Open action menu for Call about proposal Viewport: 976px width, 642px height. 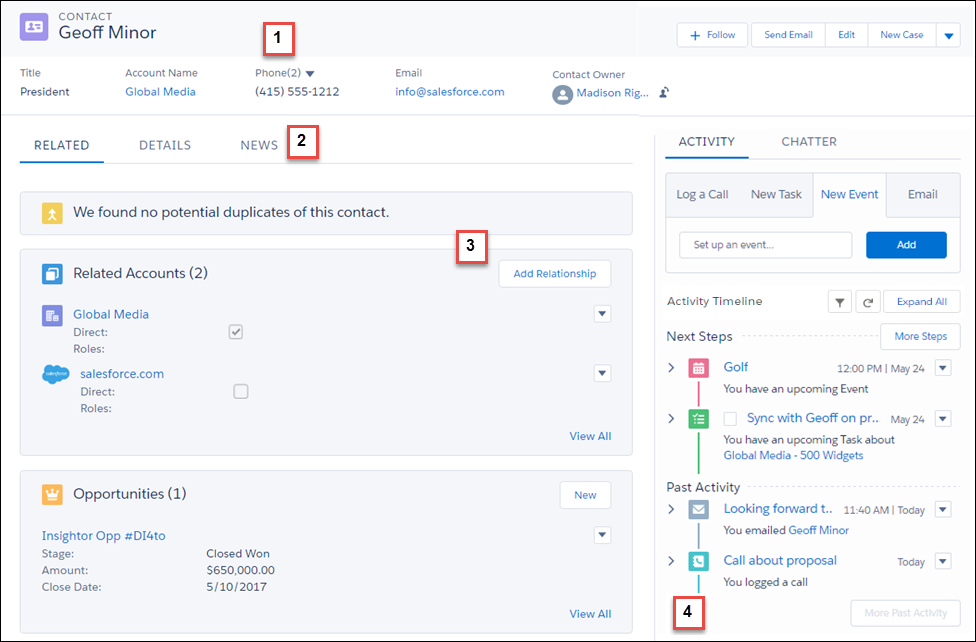(x=943, y=561)
